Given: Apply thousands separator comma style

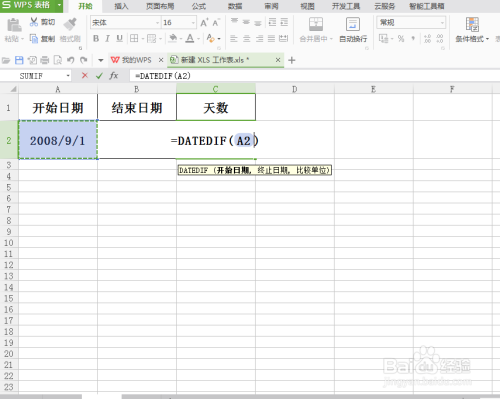Looking at the screenshot, I should (413, 39).
